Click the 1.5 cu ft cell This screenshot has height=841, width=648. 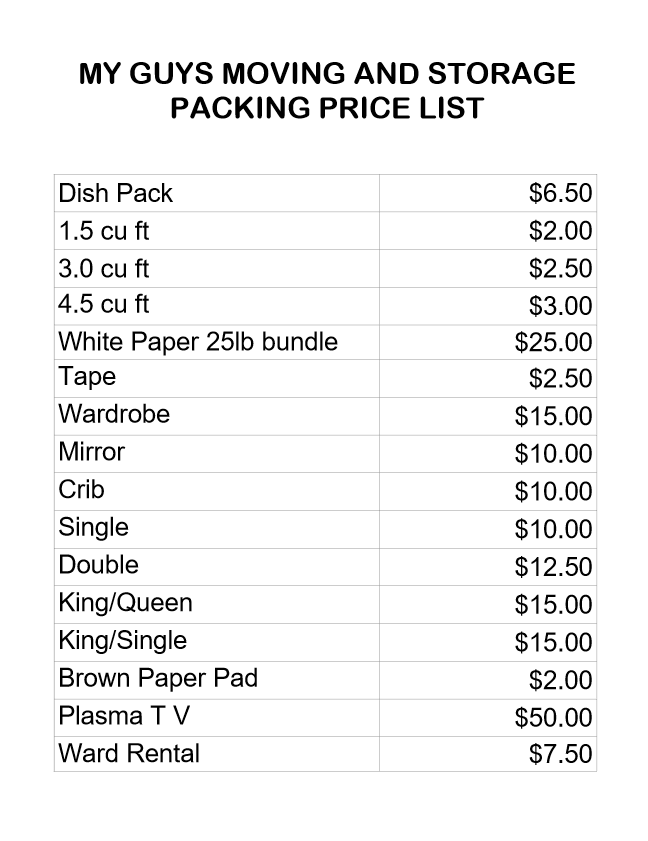(217, 231)
